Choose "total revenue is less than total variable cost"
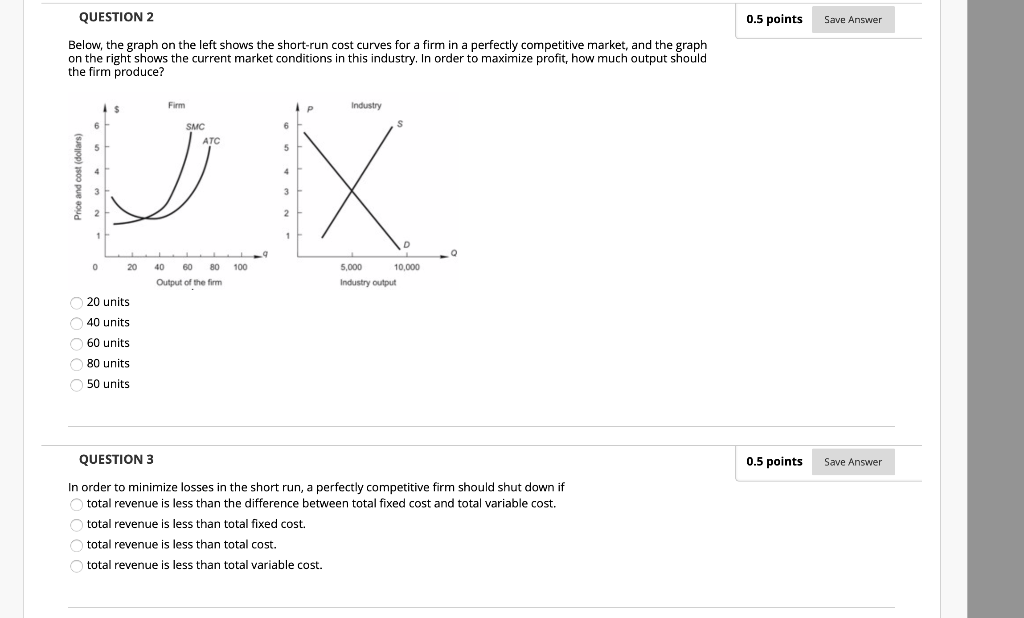The height and width of the screenshot is (618, 1024). pyautogui.click(x=76, y=565)
